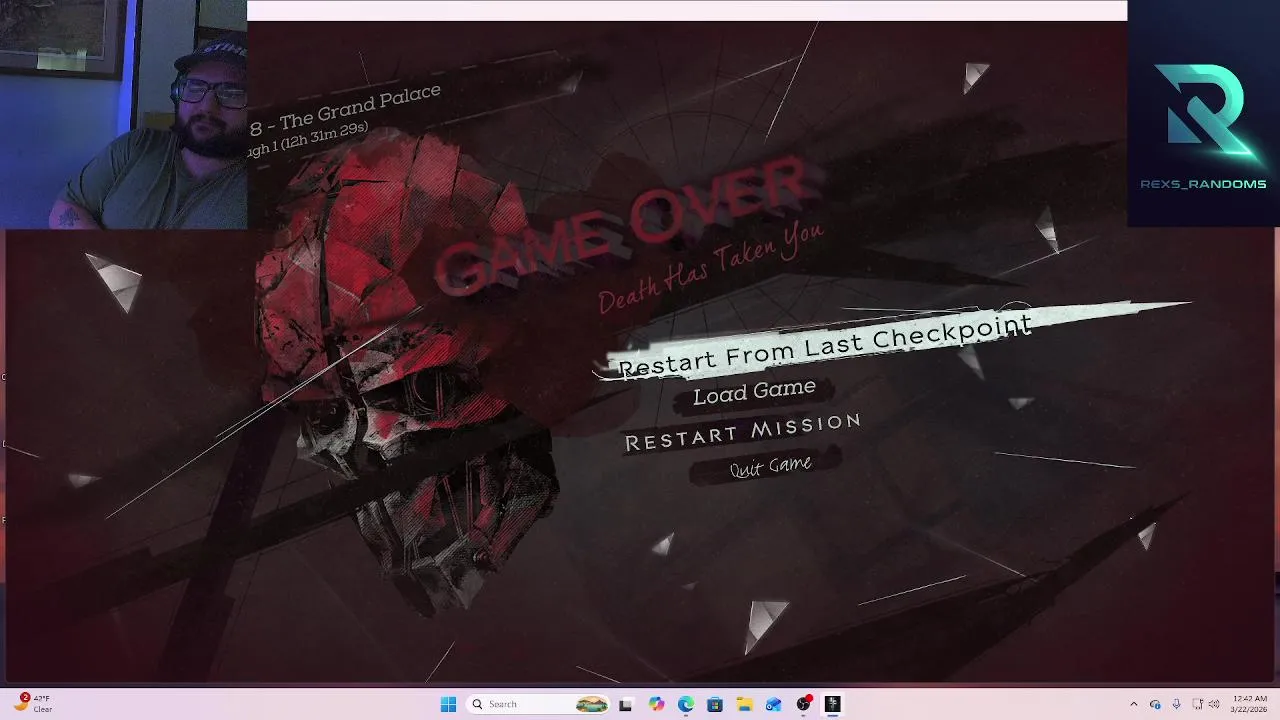The image size is (1280, 720).
Task: Open the Windows Start menu
Action: [x=448, y=704]
